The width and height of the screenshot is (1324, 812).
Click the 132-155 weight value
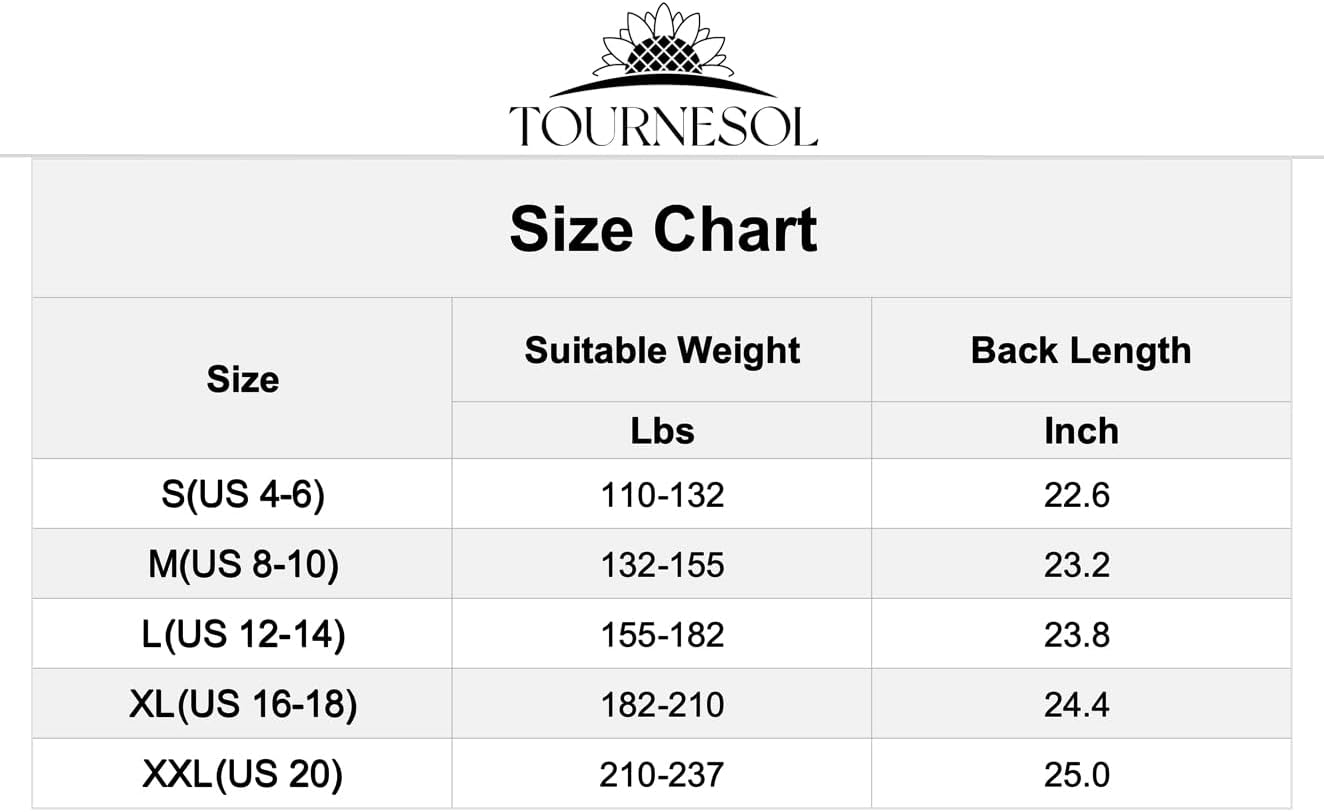662,565
